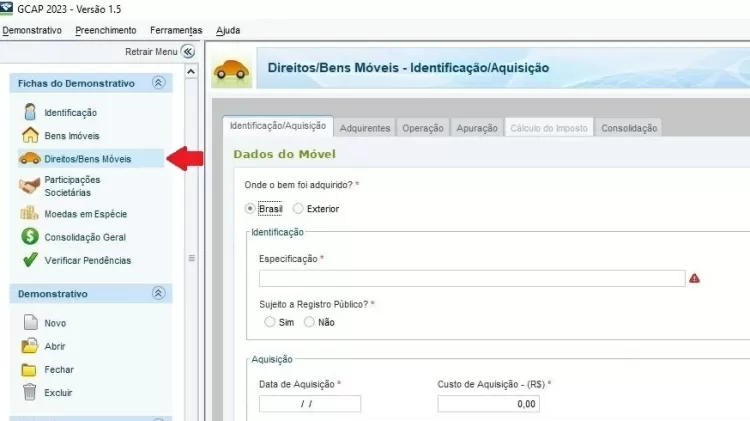The image size is (750, 421).
Task: Click the Excluir trash can icon
Action: (x=29, y=392)
